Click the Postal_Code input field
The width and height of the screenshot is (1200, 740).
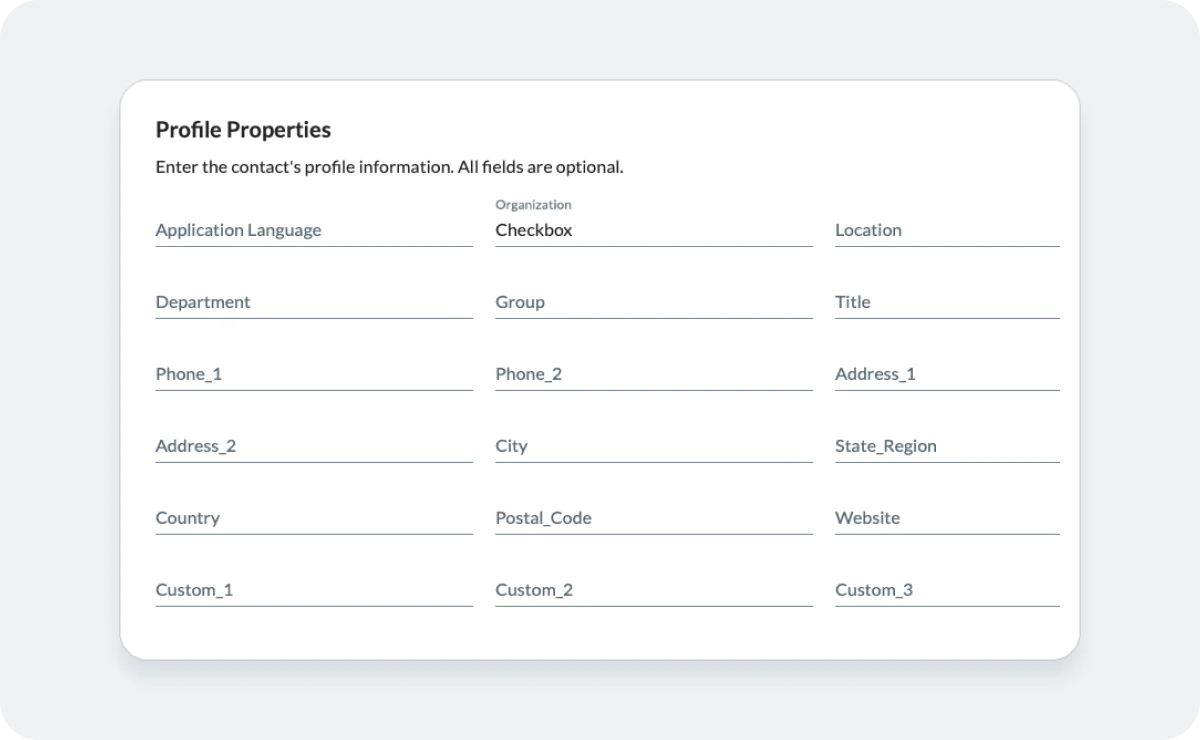pos(654,518)
